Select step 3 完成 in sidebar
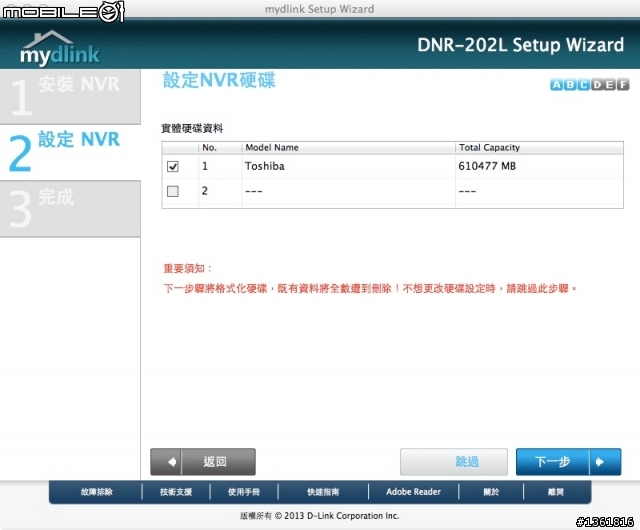The height and width of the screenshot is (530, 640). click(x=70, y=208)
